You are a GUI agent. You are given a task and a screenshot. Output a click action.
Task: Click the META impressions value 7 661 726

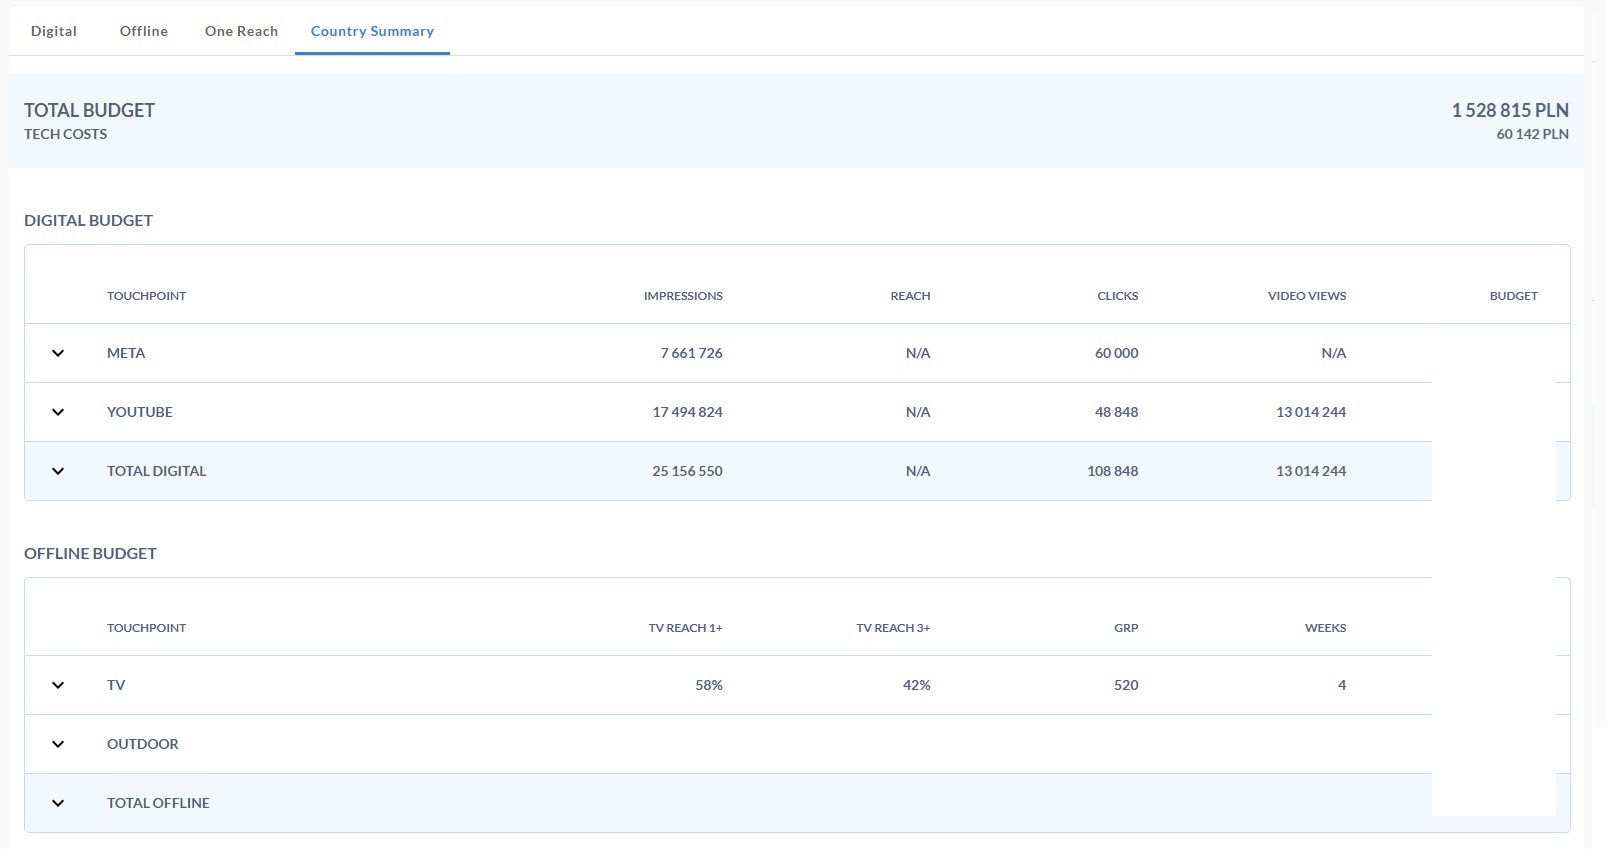691,353
